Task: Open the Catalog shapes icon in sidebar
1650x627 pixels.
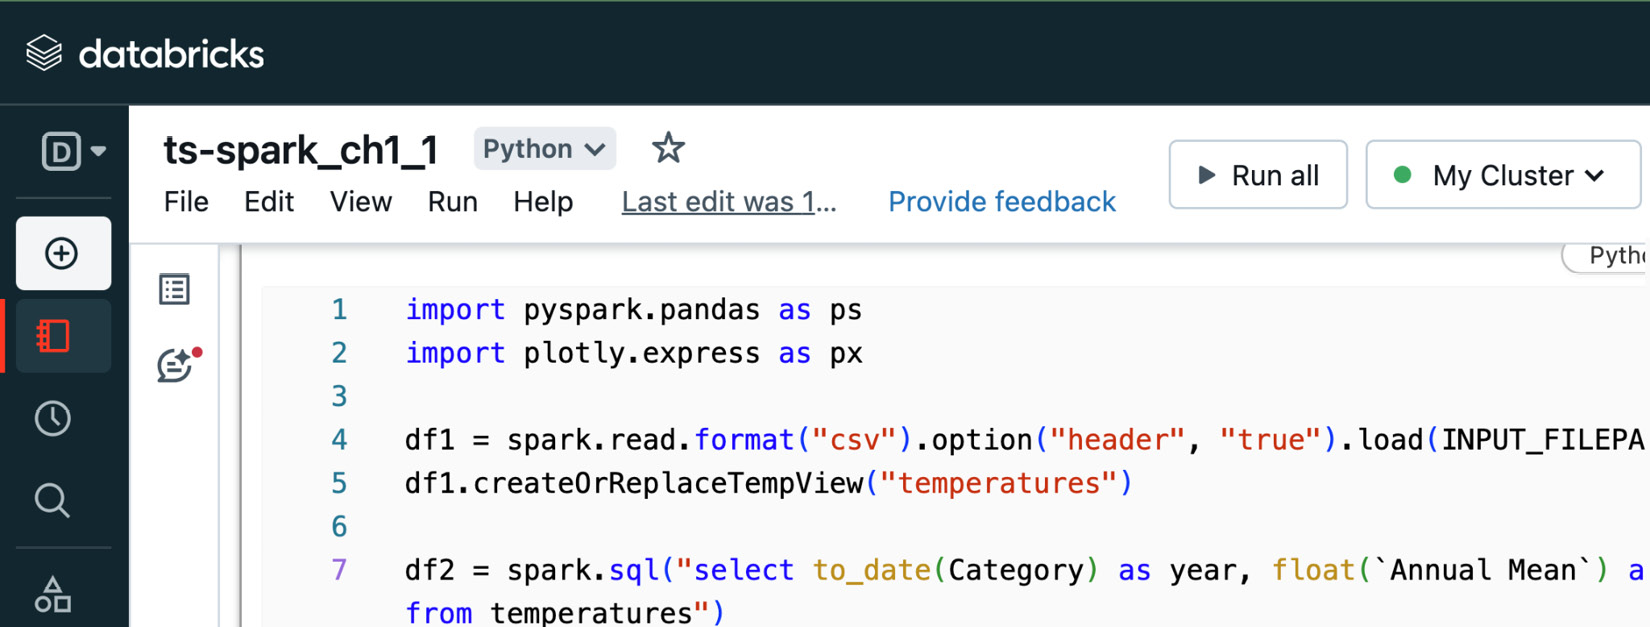Action: (x=53, y=594)
